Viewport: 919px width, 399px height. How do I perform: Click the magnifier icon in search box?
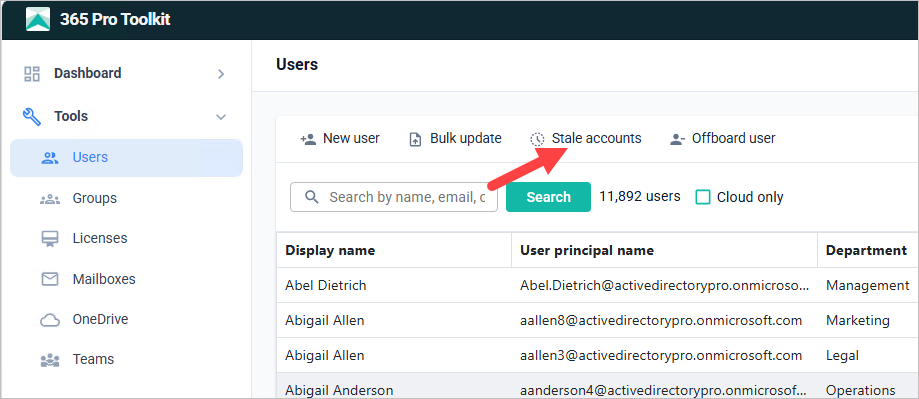click(312, 197)
